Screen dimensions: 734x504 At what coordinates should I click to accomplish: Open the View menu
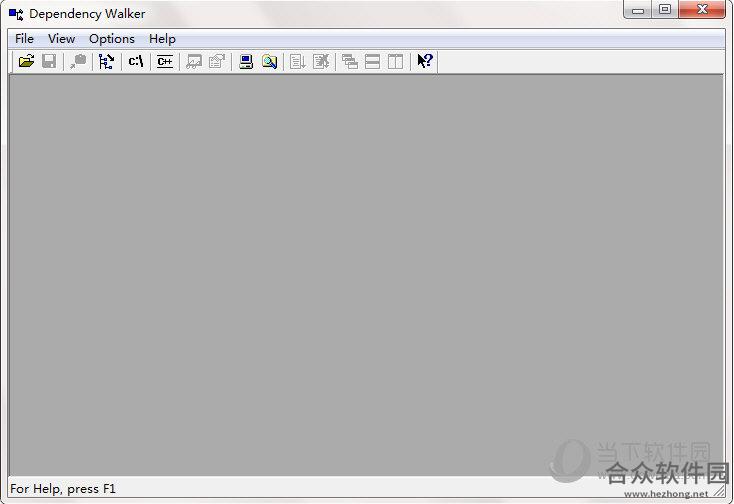(61, 39)
